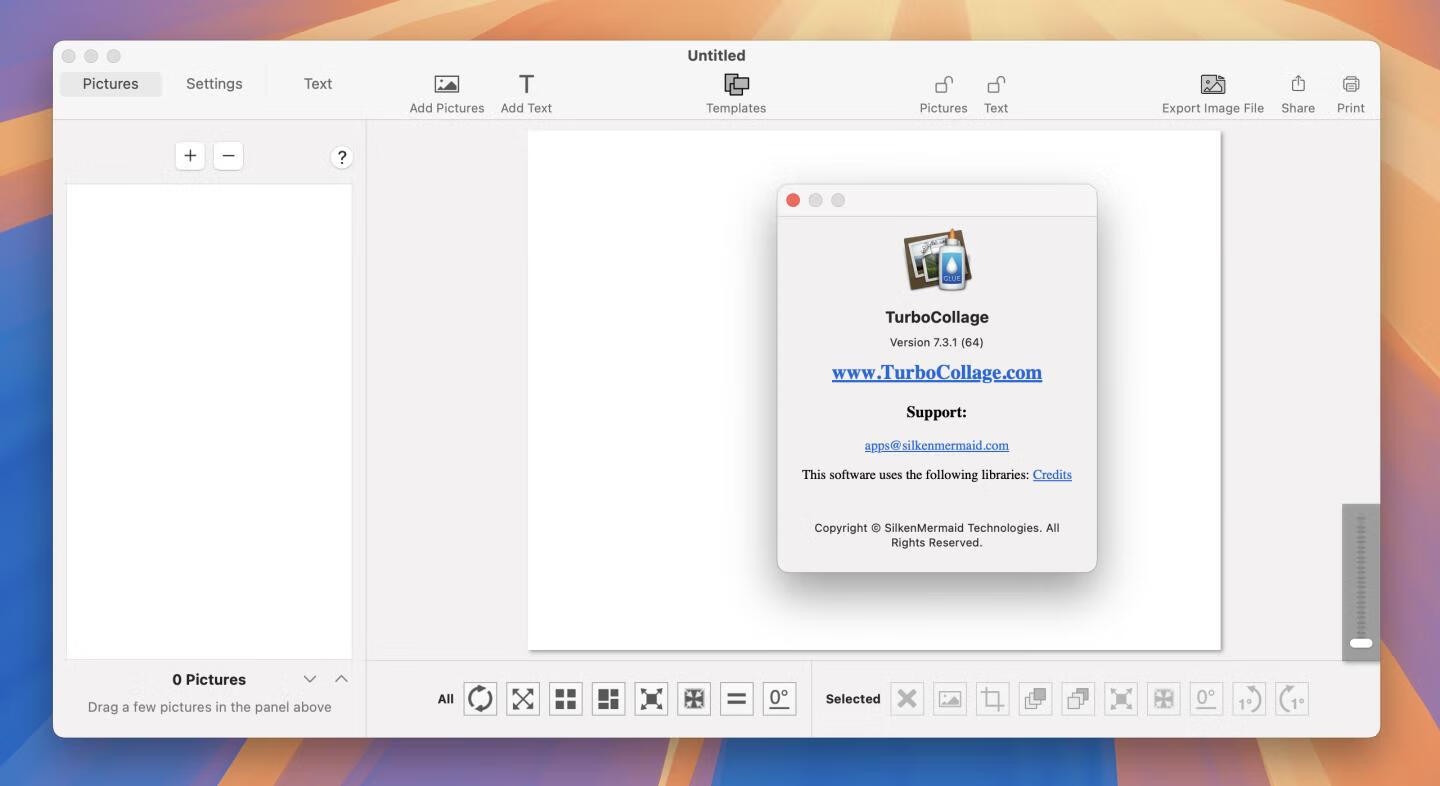The width and height of the screenshot is (1440, 786).
Task: Collapse the picture list with the down chevron
Action: coord(310,678)
